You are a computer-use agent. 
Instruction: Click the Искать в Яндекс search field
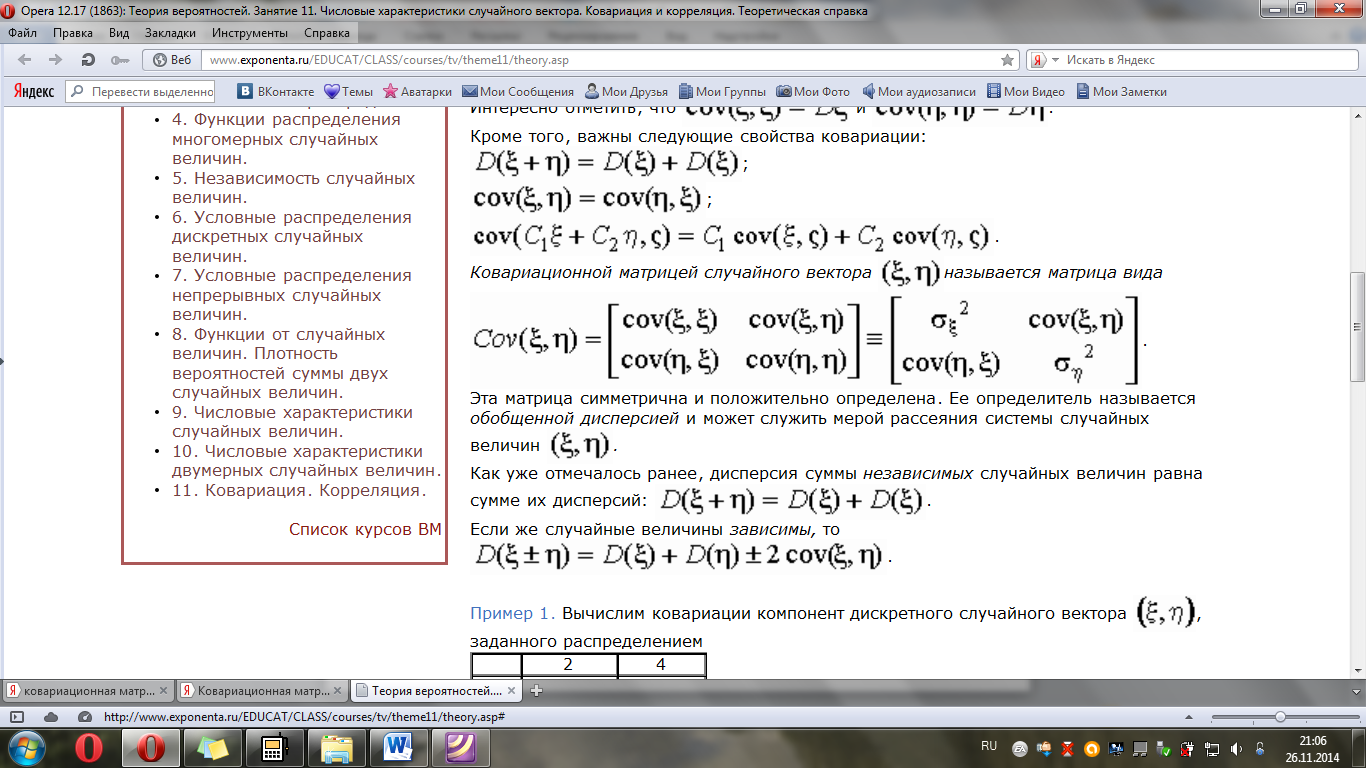tap(1204, 60)
